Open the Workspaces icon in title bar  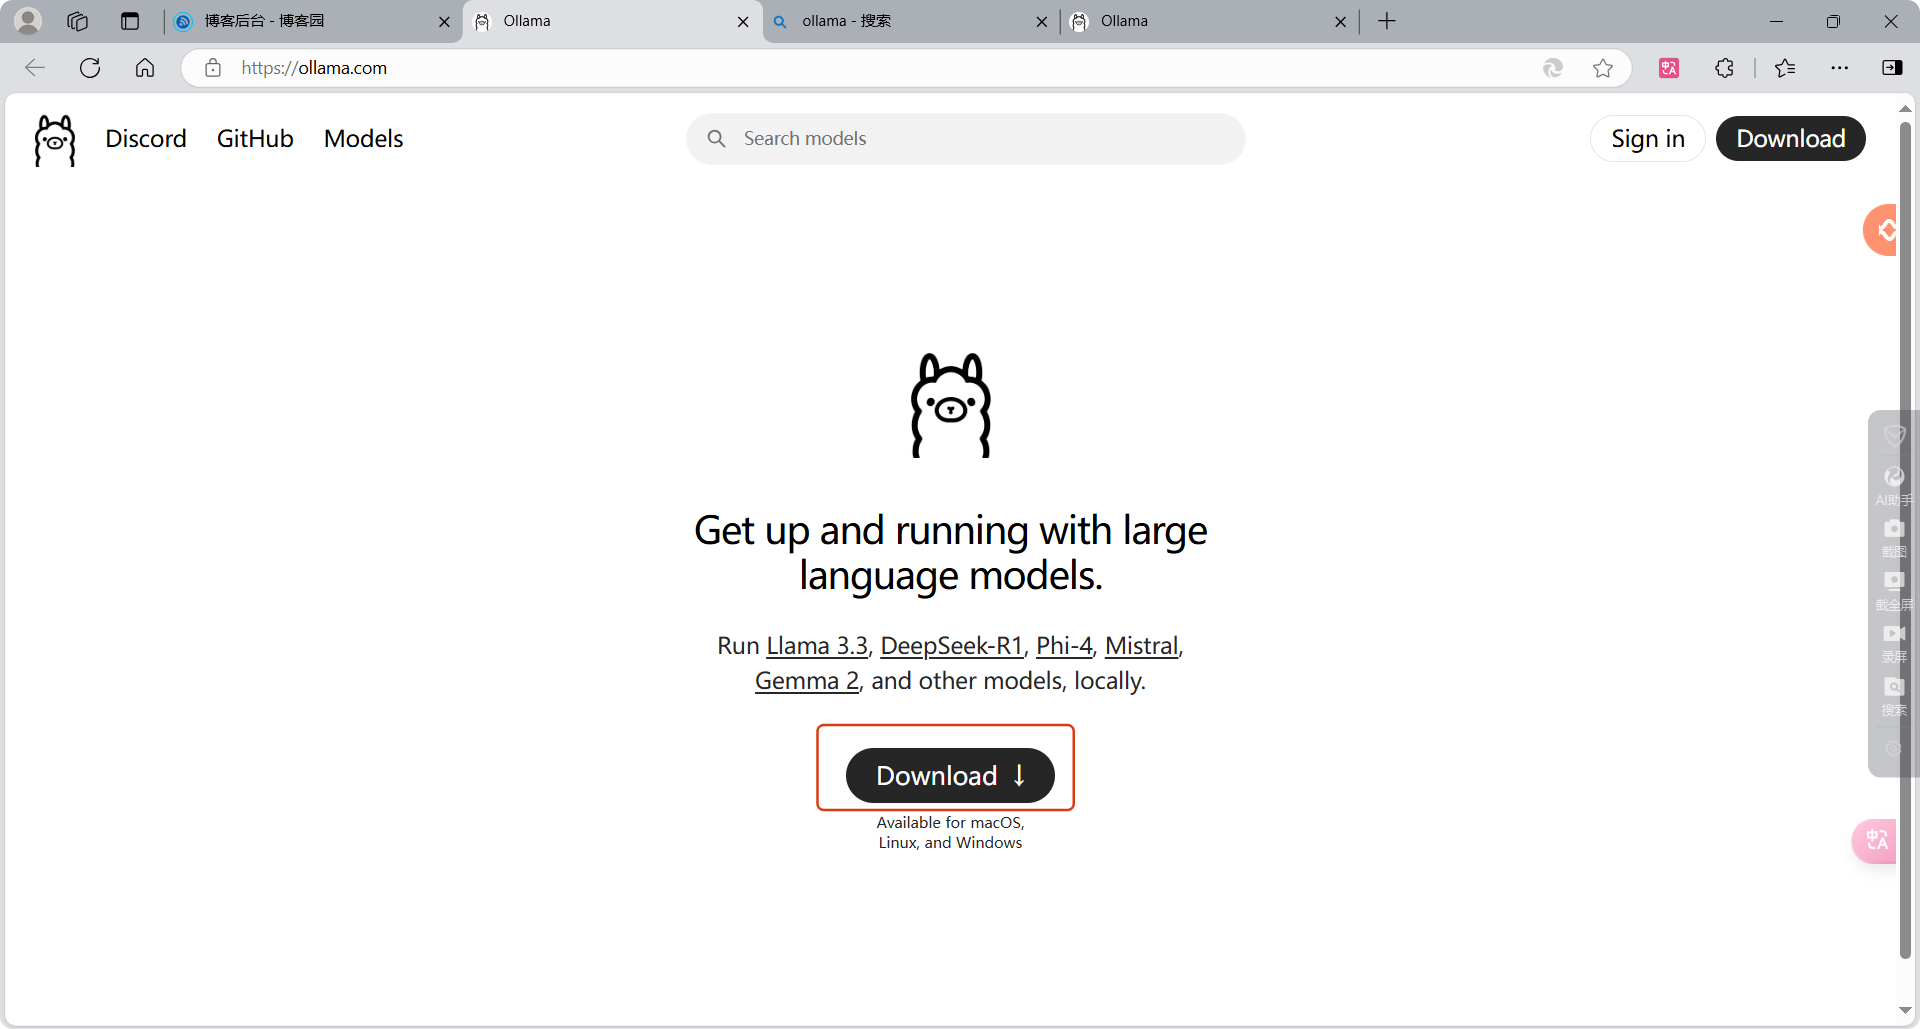click(78, 21)
